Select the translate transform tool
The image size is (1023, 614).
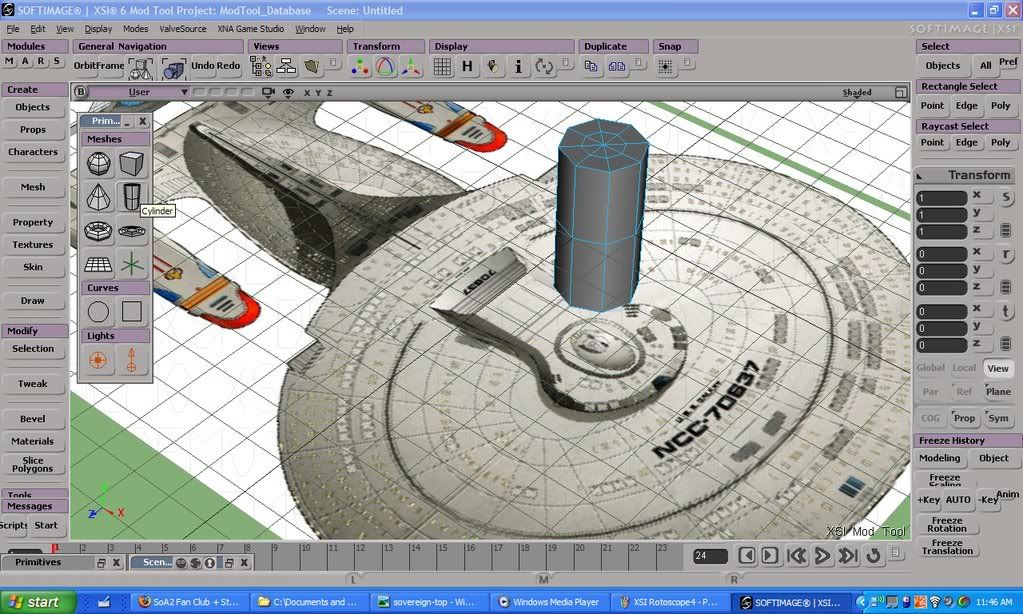360,67
